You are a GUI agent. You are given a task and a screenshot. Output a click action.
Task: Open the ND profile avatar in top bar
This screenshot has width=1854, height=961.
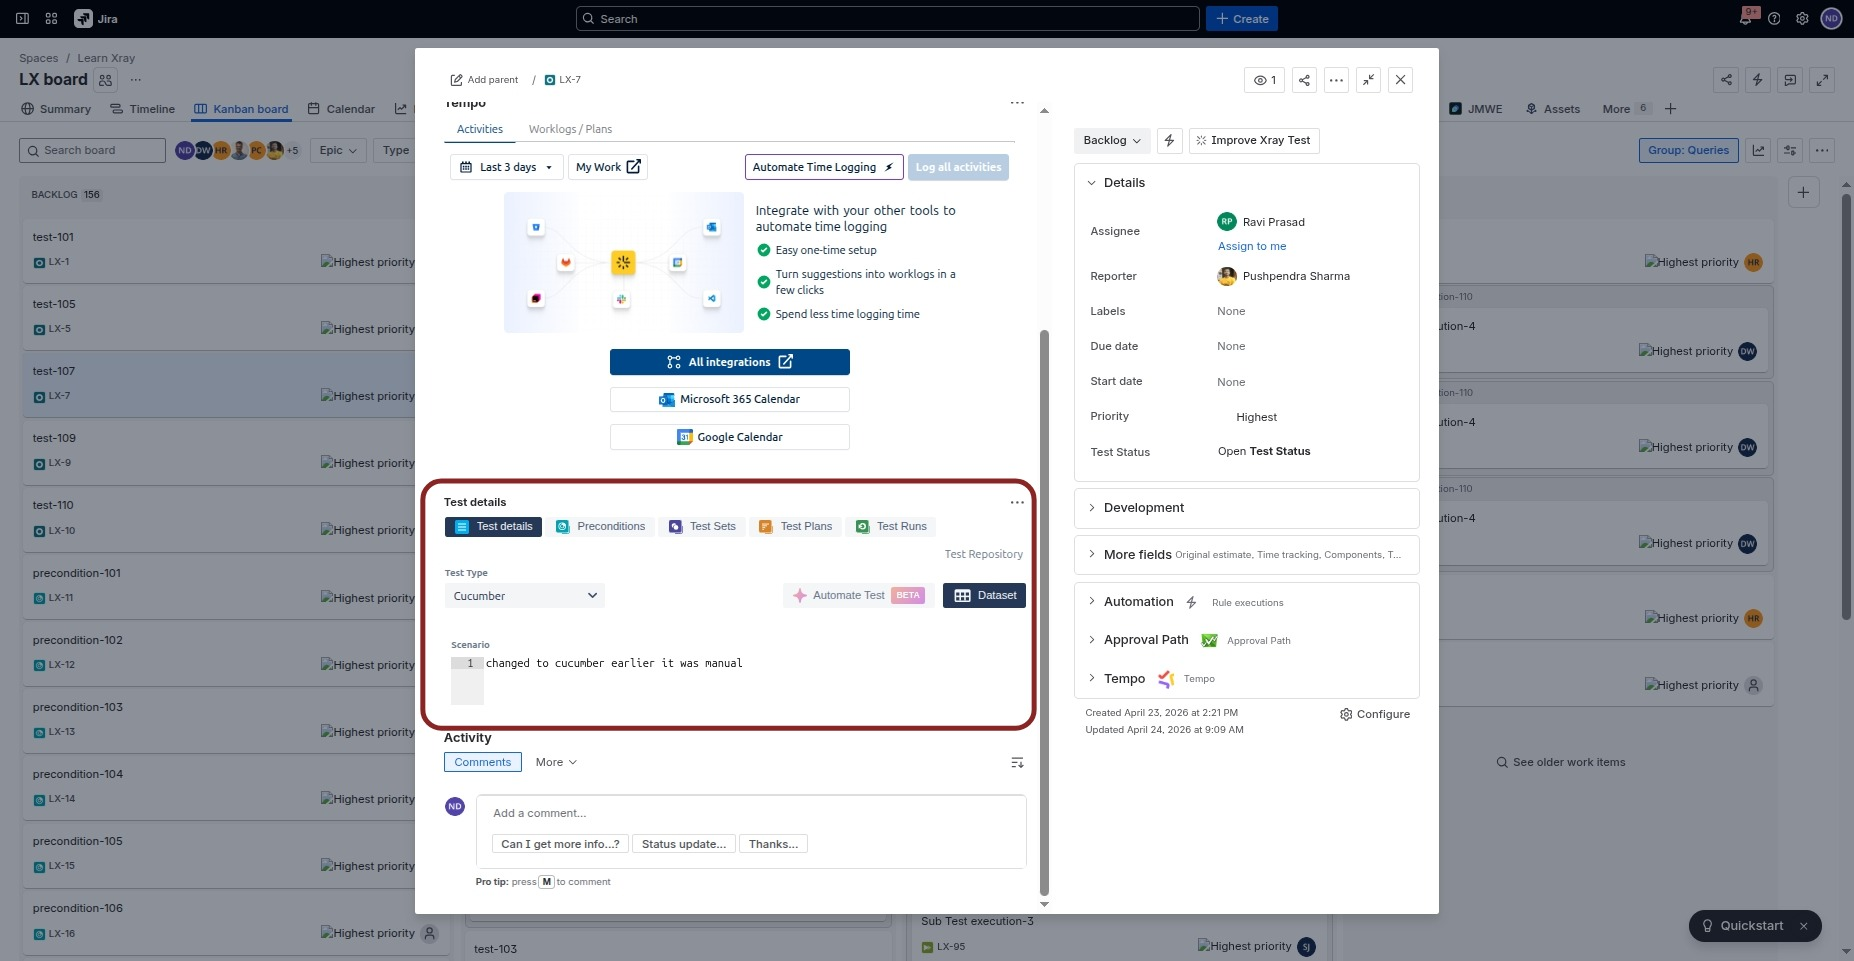[x=1831, y=19]
